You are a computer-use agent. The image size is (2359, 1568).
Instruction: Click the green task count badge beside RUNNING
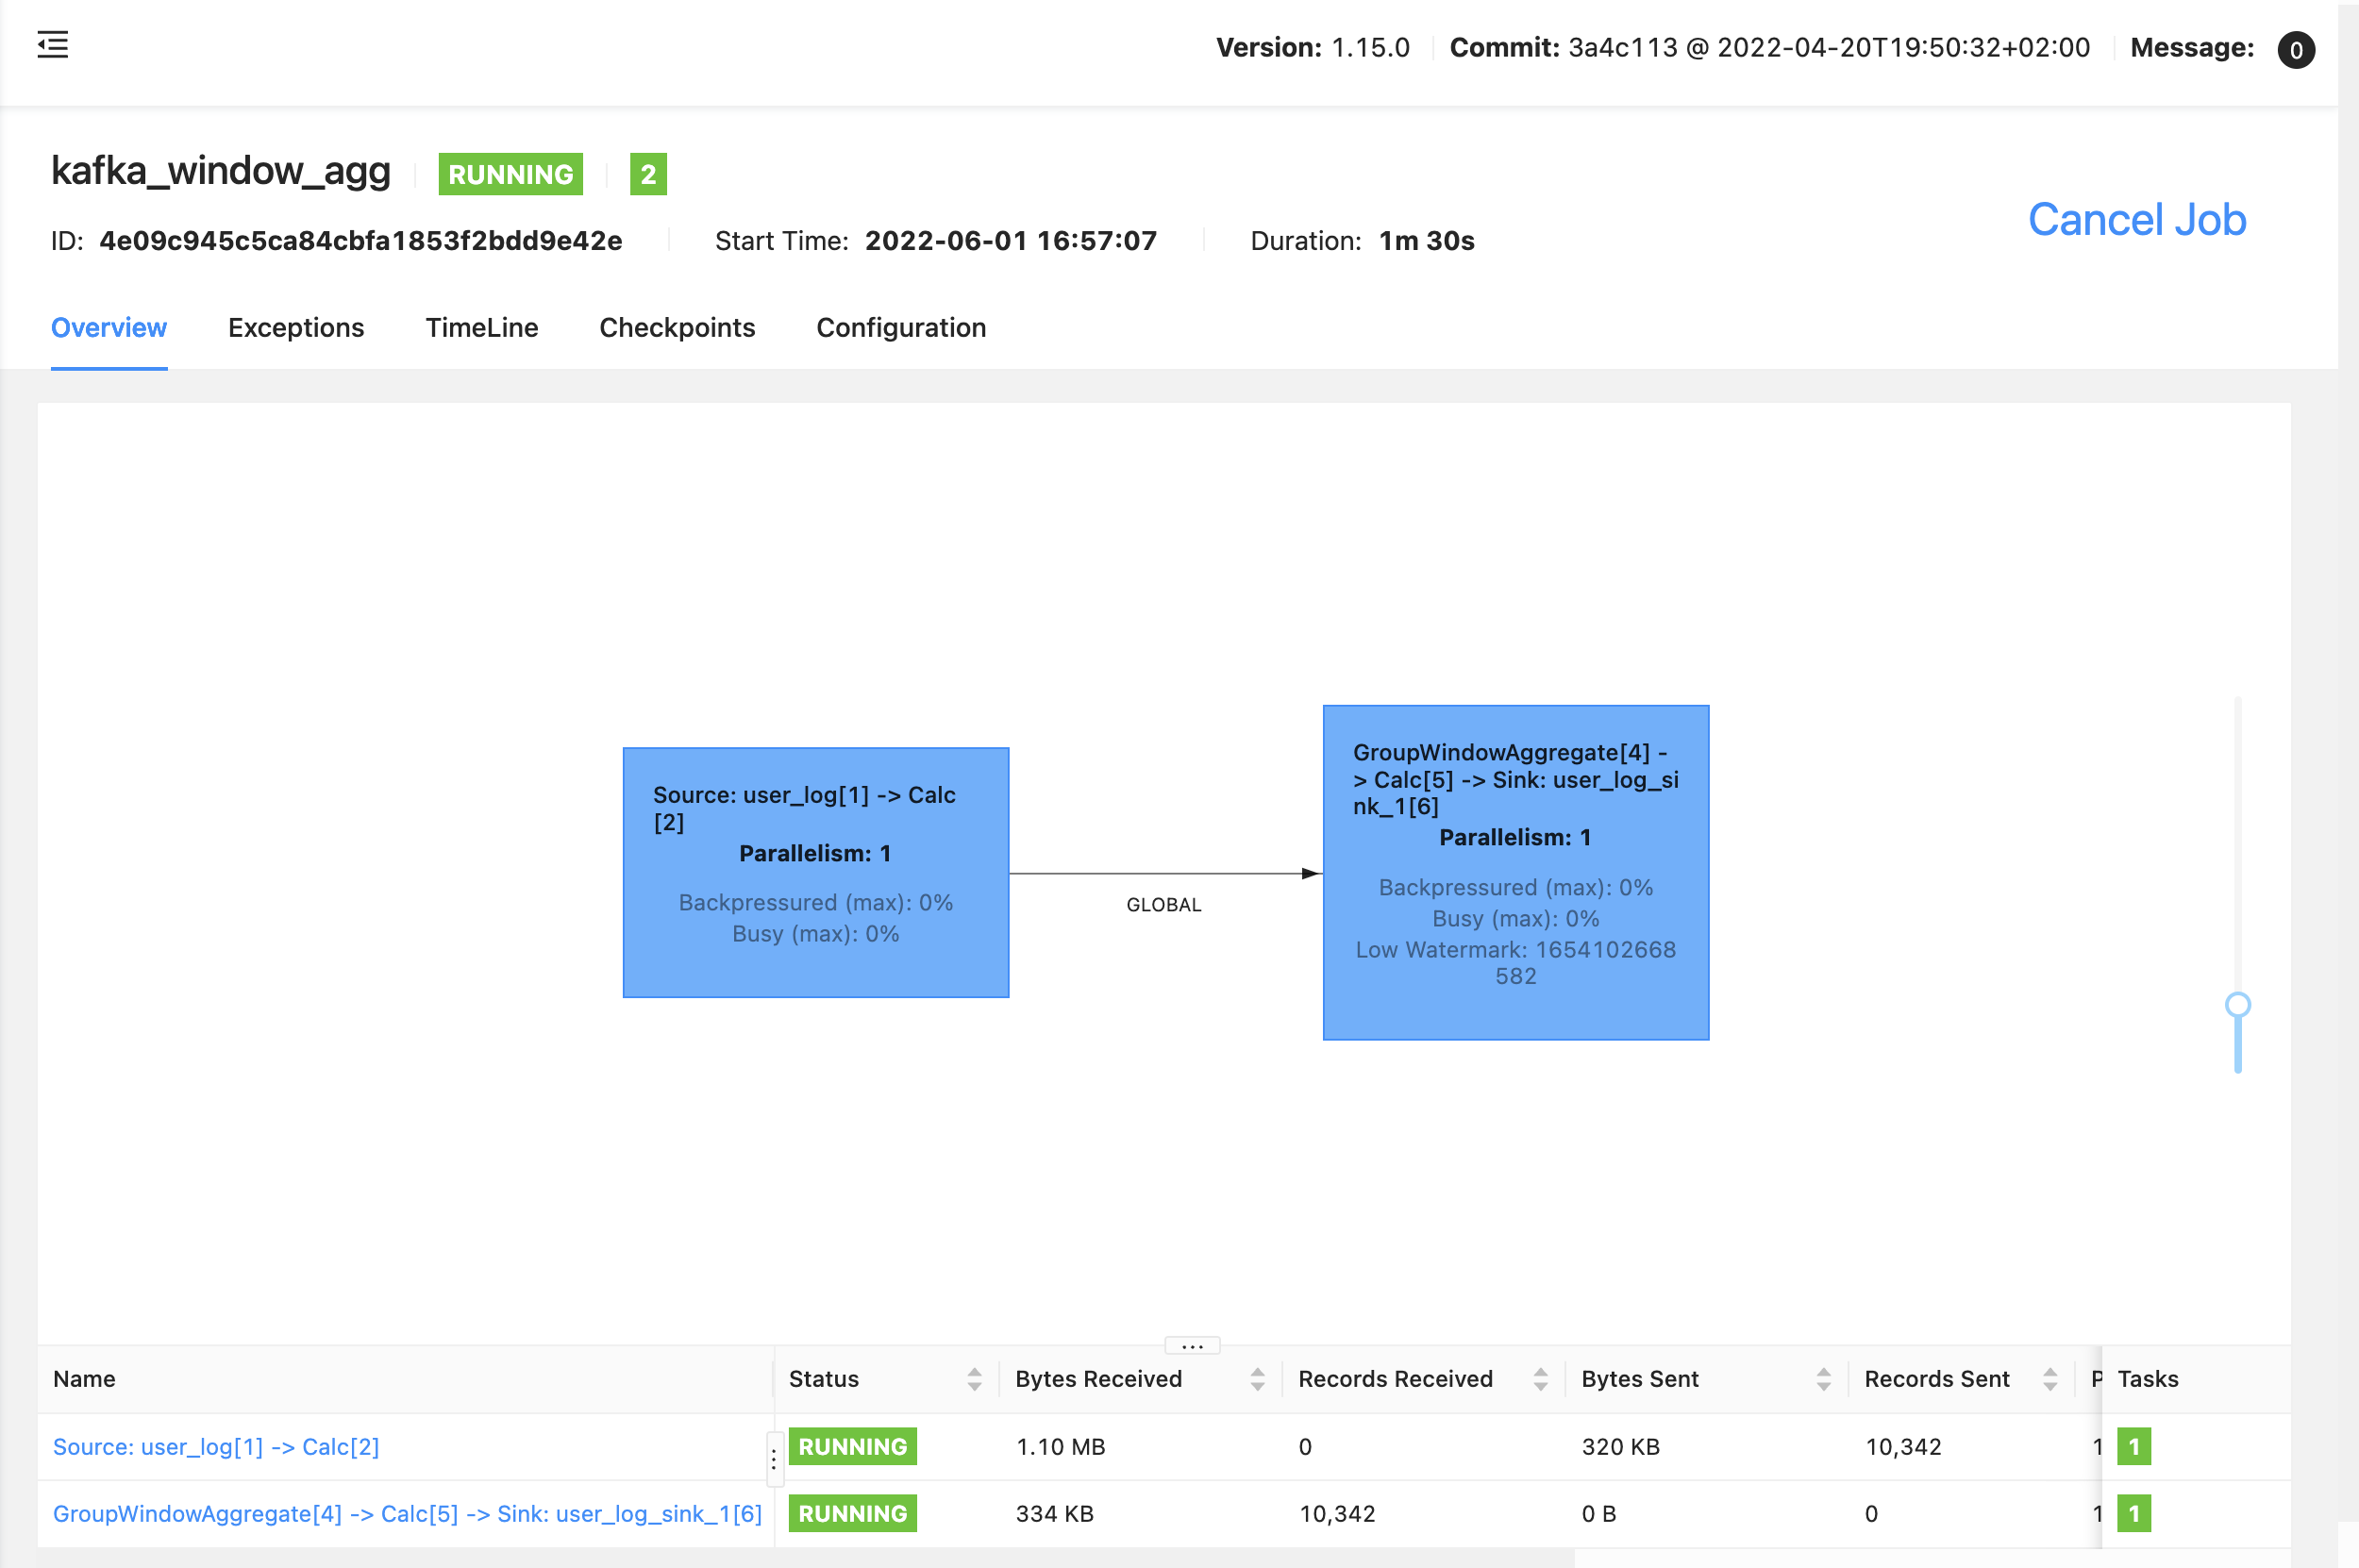tap(648, 174)
